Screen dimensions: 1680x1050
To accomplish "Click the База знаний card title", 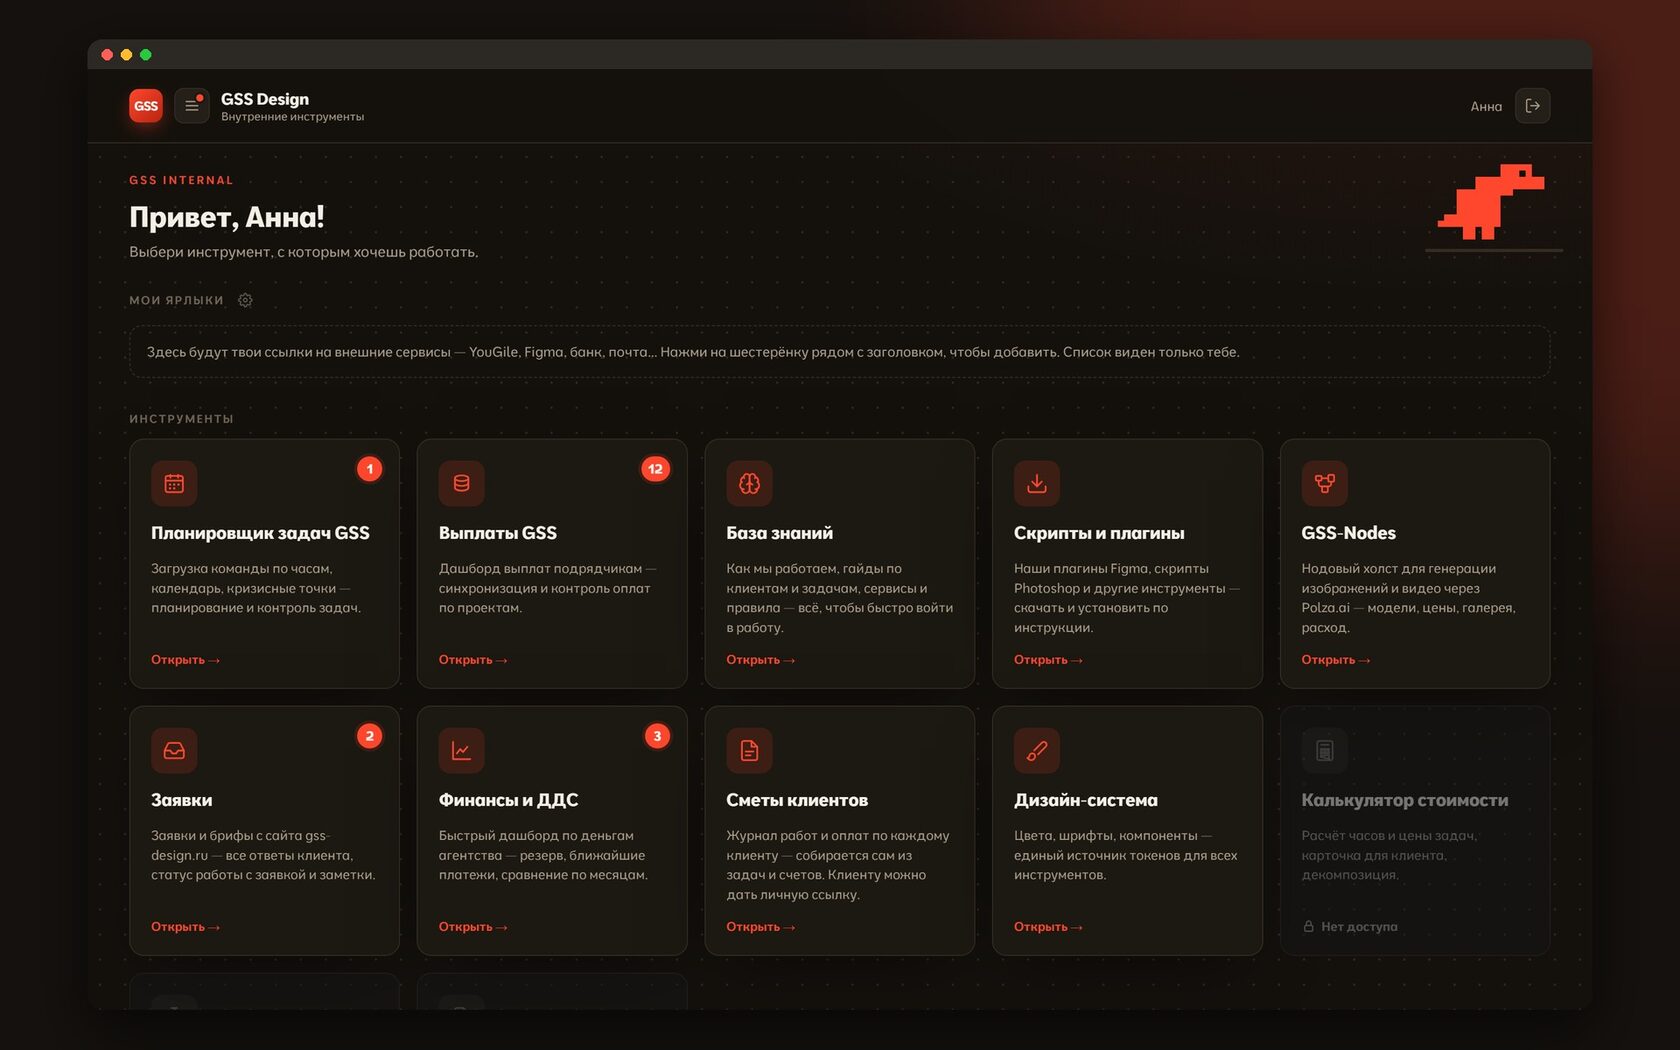I will point(779,533).
